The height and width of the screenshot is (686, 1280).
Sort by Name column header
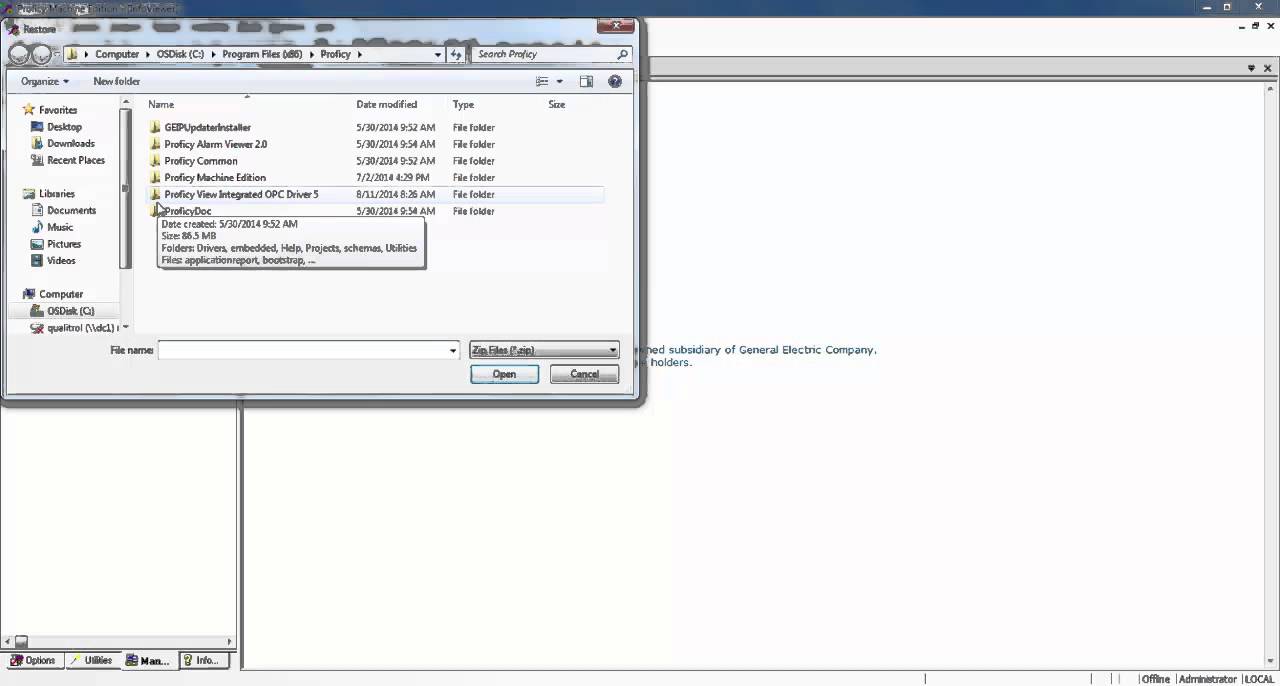[161, 104]
